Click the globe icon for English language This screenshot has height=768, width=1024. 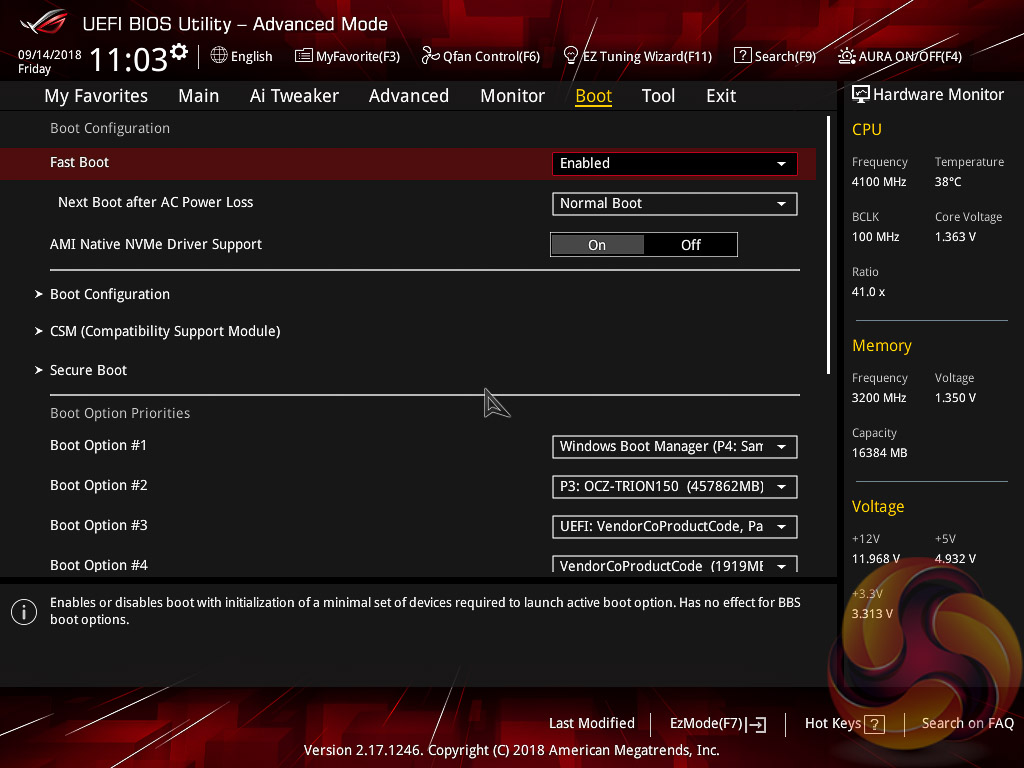pos(219,56)
